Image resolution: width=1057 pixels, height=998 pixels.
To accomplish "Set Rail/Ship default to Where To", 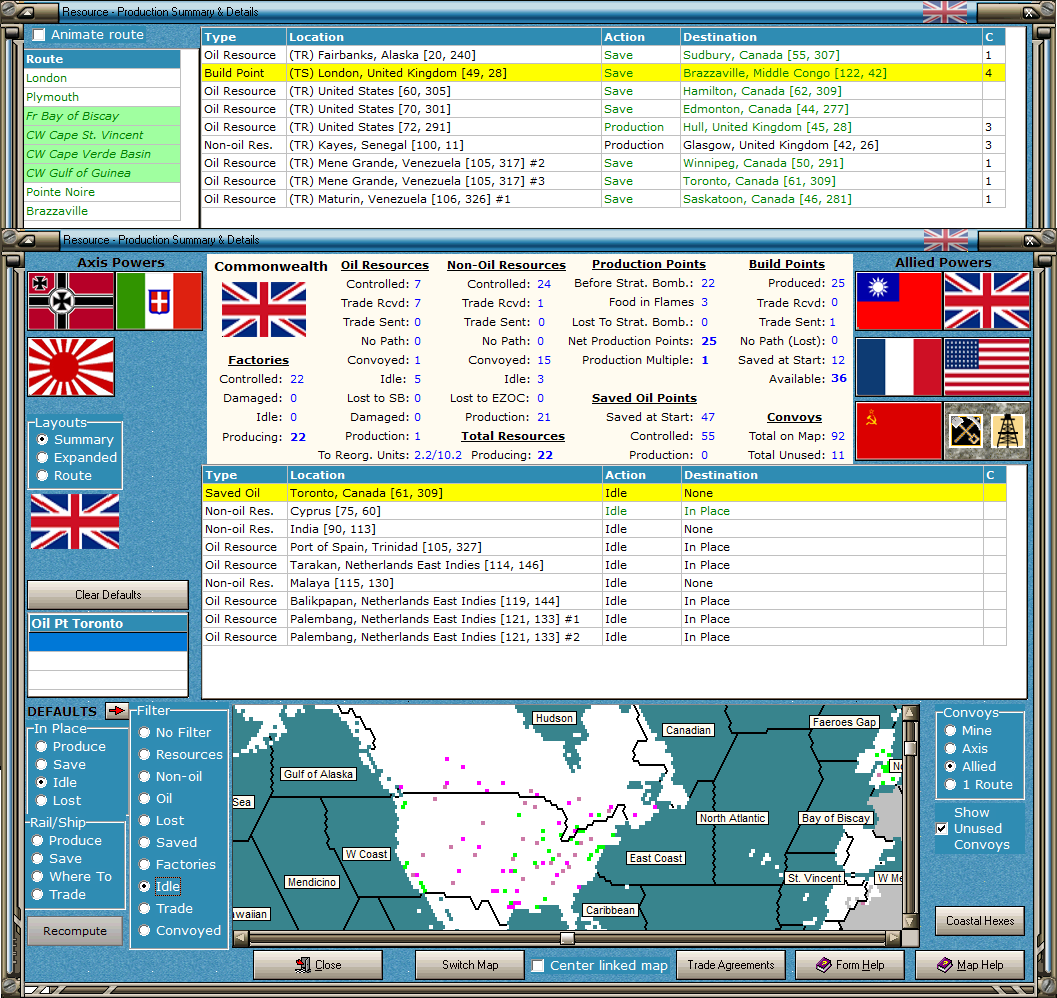I will coord(38,877).
